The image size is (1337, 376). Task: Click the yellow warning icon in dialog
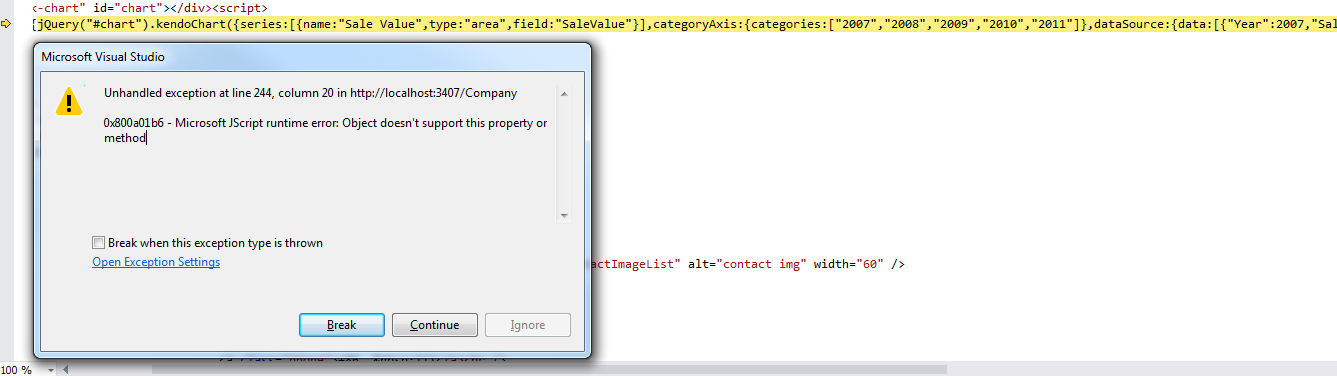pyautogui.click(x=68, y=101)
